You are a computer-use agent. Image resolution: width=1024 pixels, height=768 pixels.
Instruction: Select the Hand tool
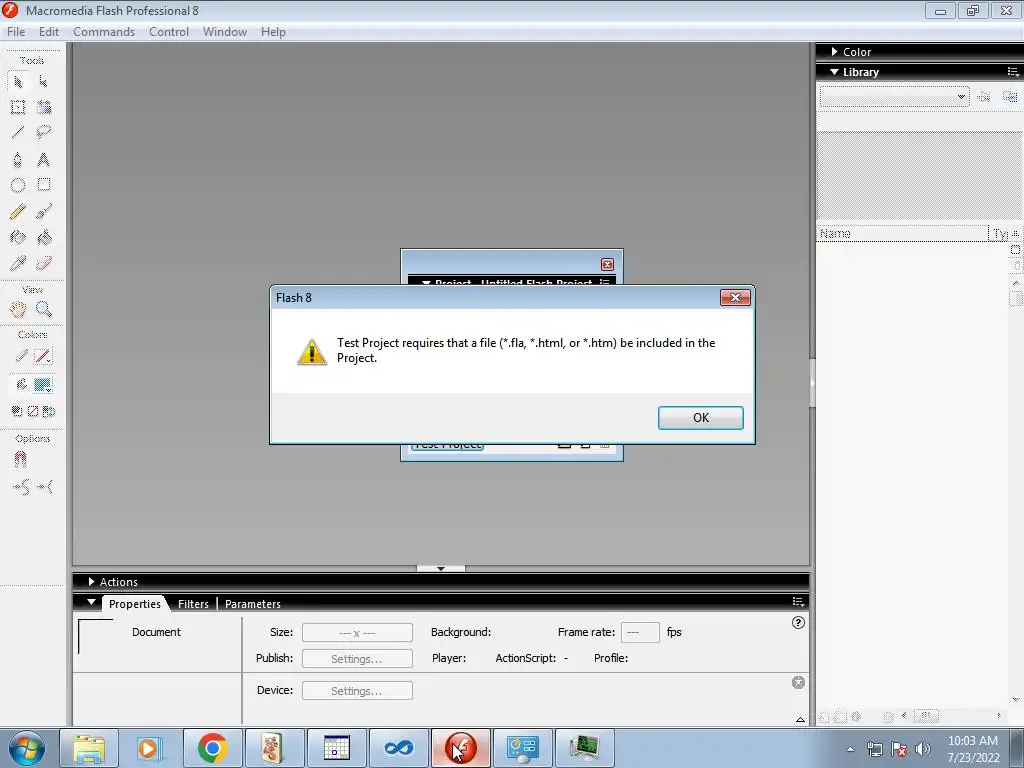[18, 309]
